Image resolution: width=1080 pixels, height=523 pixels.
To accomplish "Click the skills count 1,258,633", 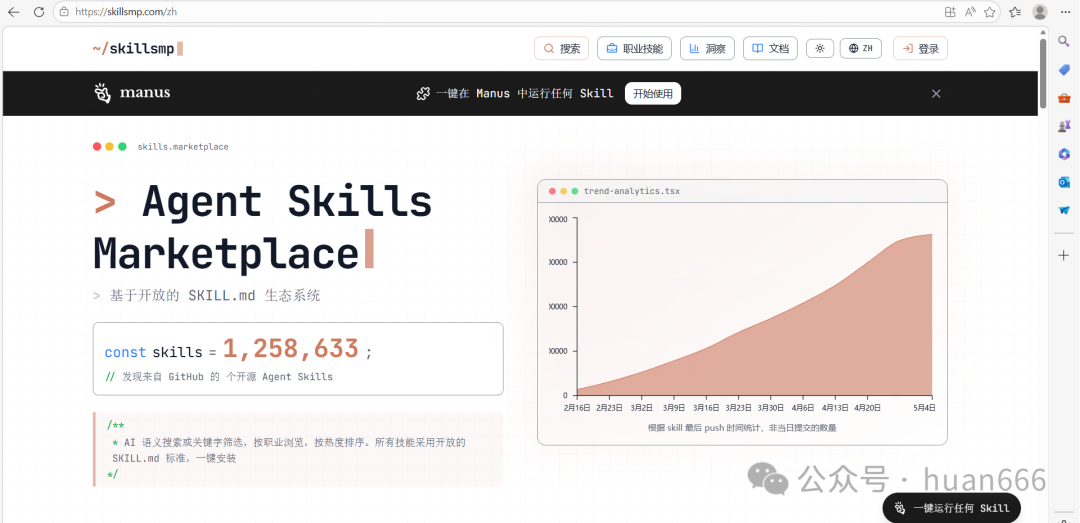I will tap(291, 349).
